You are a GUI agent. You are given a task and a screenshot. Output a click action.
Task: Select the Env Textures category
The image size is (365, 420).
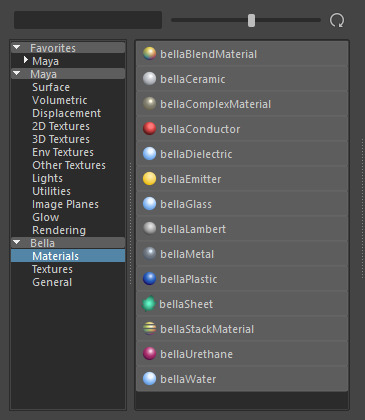pos(63,152)
